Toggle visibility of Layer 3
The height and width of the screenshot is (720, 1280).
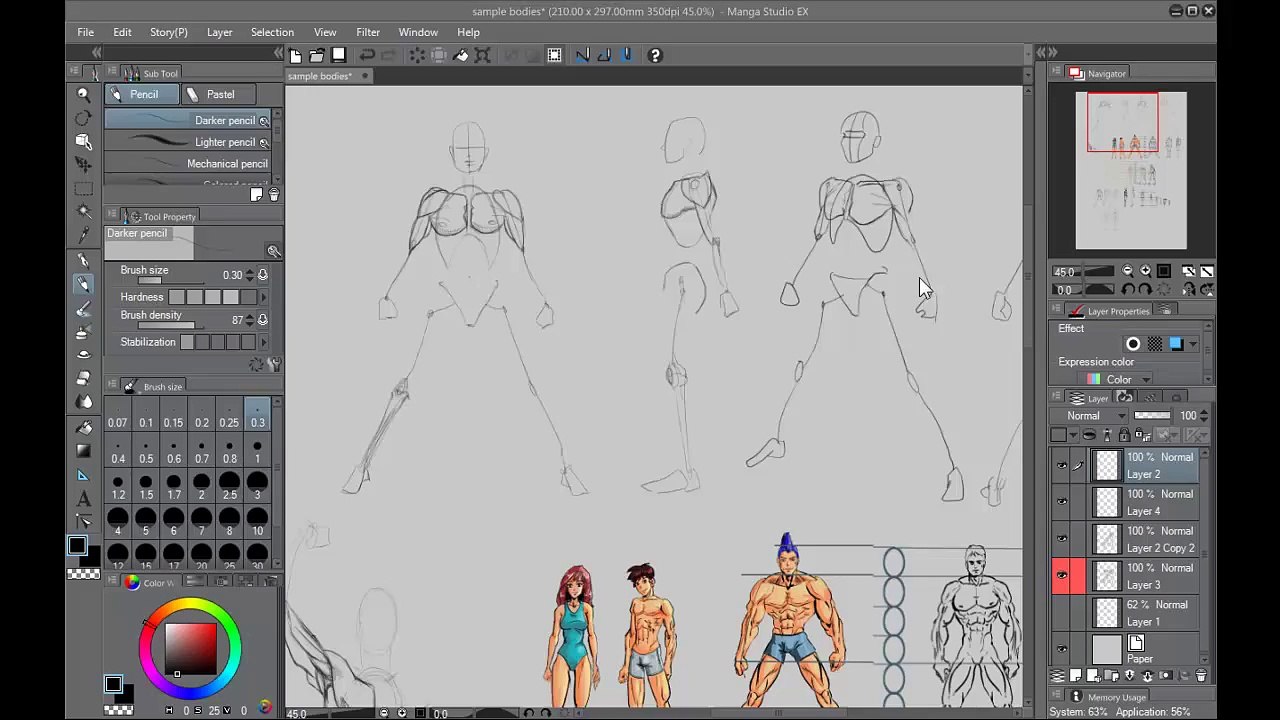click(1061, 576)
